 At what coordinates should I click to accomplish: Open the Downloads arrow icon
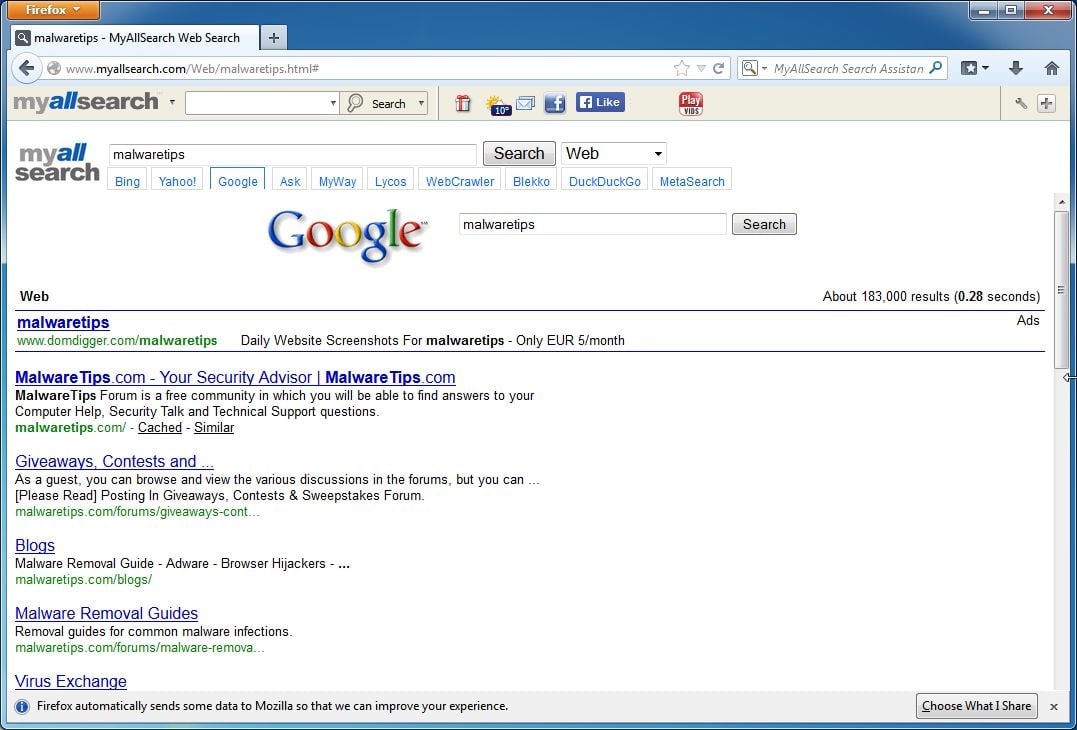[1014, 68]
